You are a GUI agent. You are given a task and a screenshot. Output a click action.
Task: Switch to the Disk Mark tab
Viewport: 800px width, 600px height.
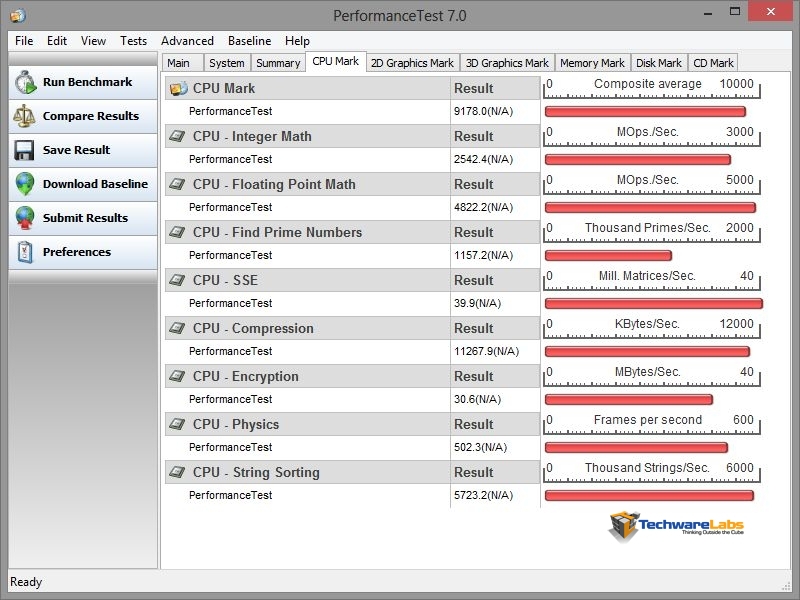click(x=659, y=63)
